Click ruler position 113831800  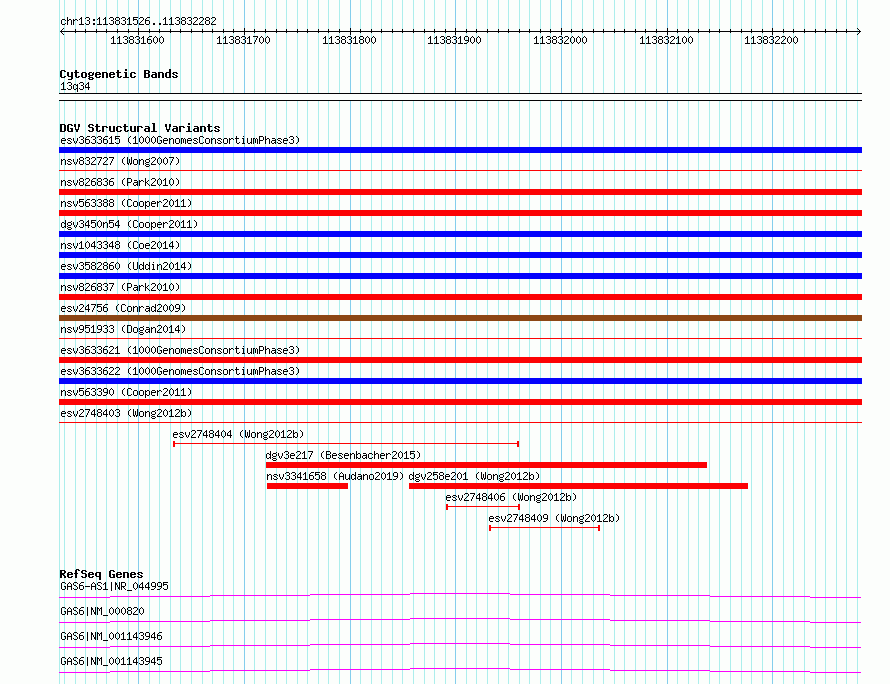(x=349, y=40)
